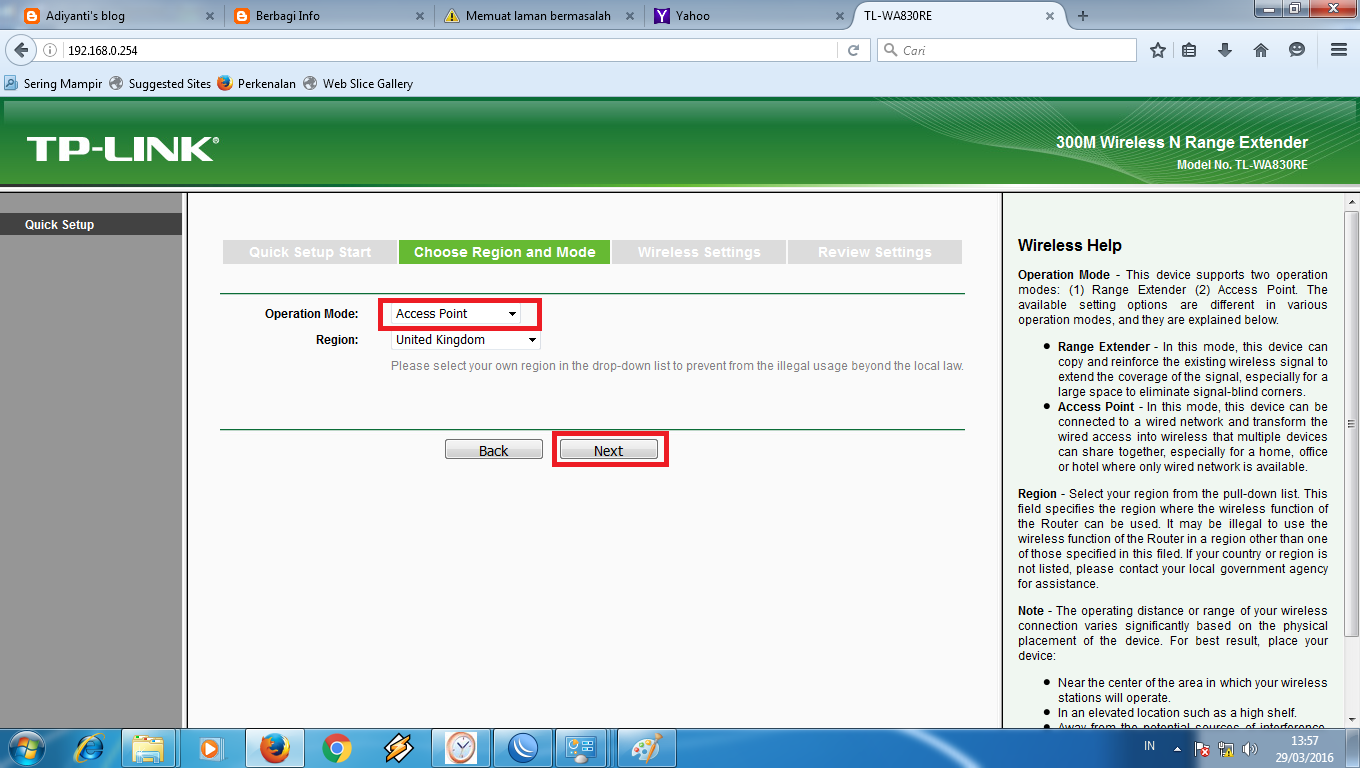
Task: Open the downloads arrow icon
Action: click(1225, 50)
